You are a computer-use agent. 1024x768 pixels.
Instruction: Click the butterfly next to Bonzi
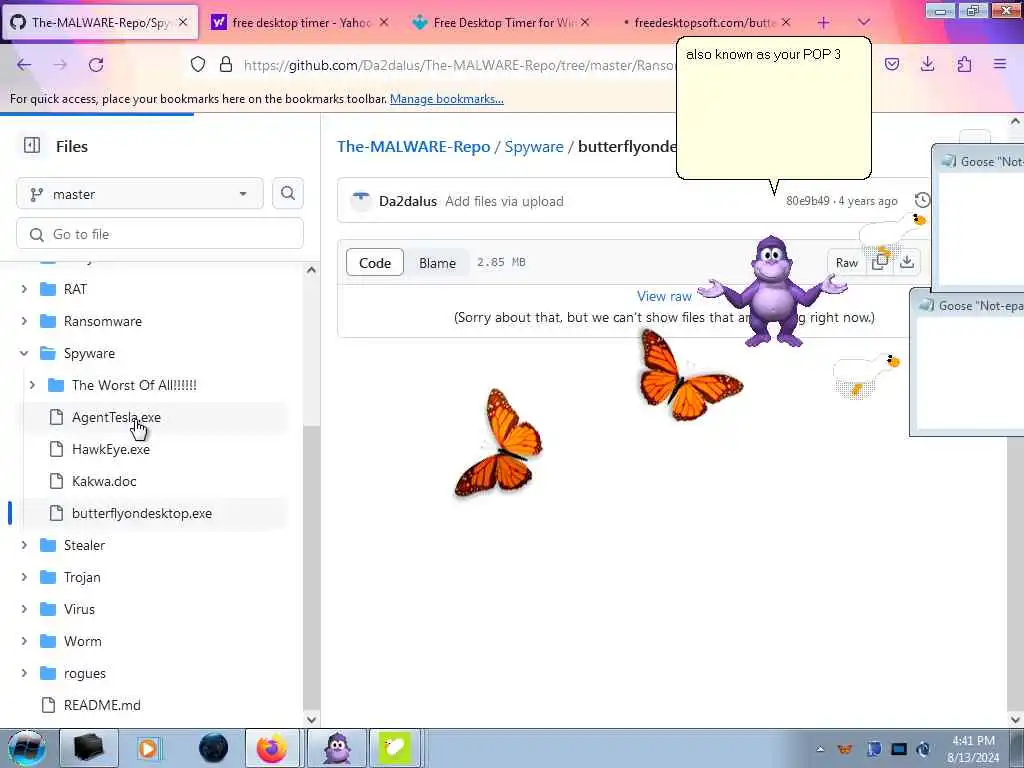click(689, 376)
